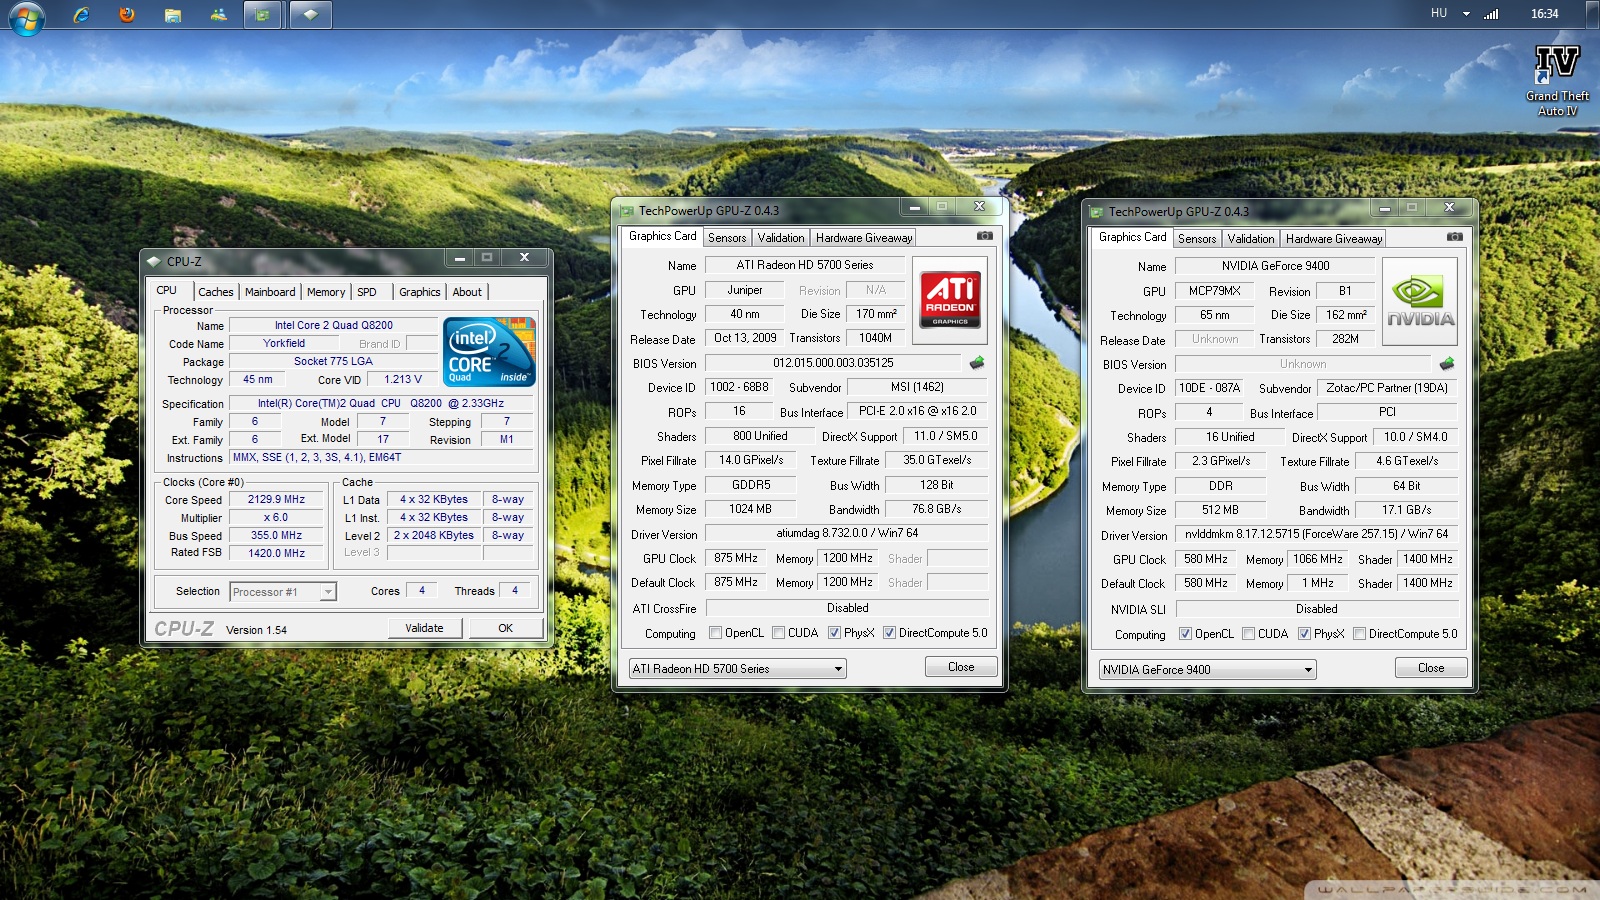The image size is (1600, 900).
Task: Switch to the GPU-Z taskbar button
Action: (x=263, y=14)
